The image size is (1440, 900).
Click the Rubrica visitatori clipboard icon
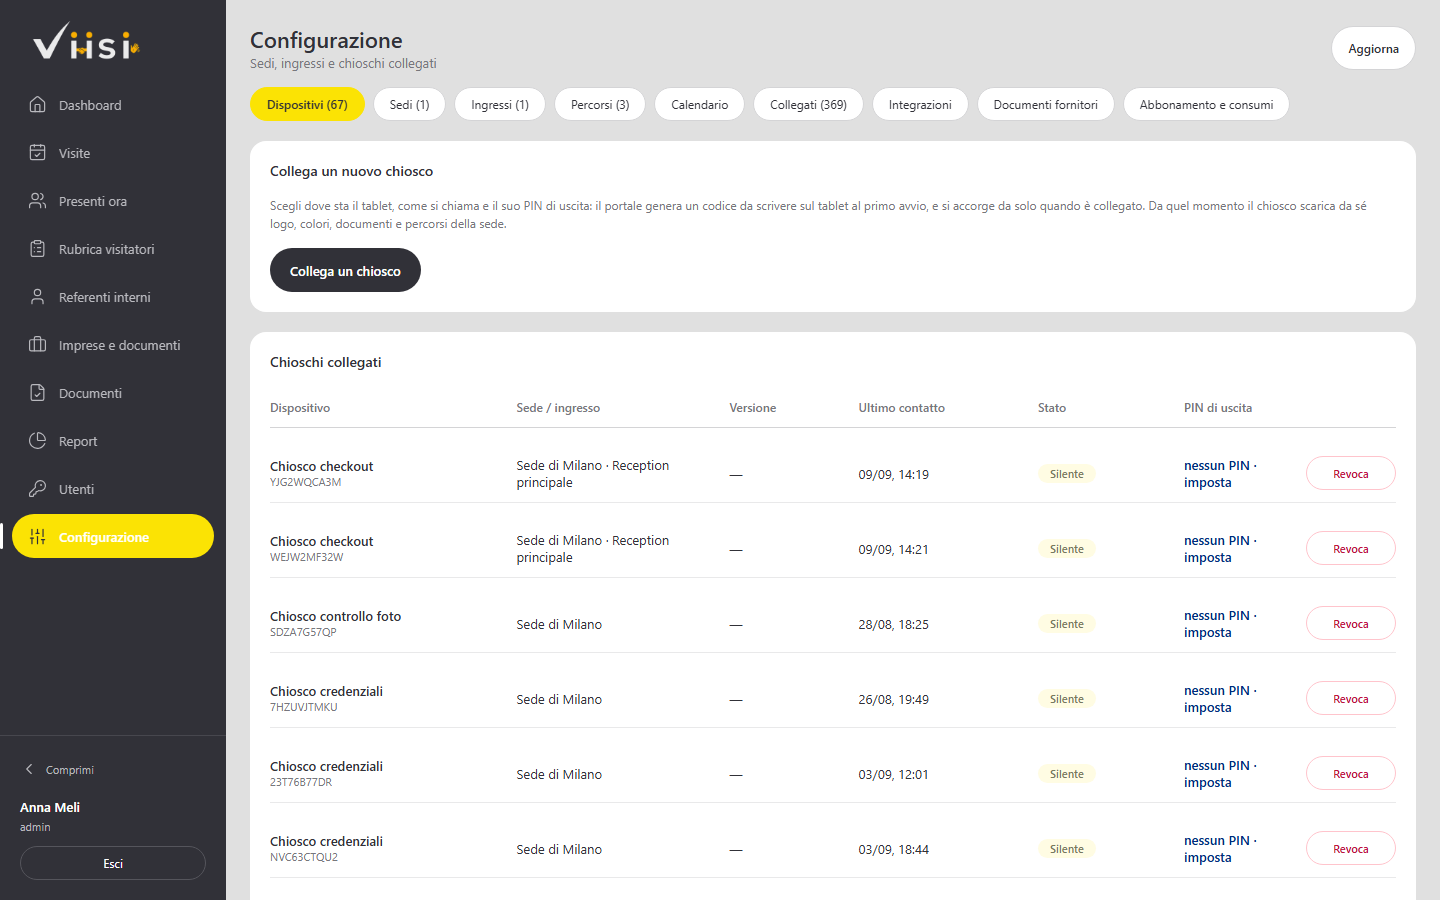38,249
